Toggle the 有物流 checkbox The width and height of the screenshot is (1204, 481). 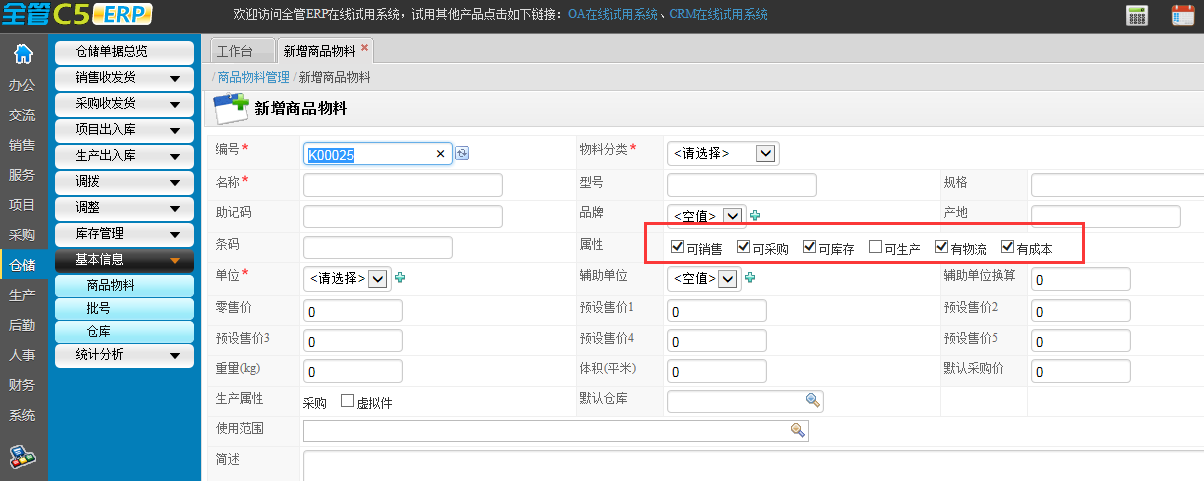(x=941, y=246)
